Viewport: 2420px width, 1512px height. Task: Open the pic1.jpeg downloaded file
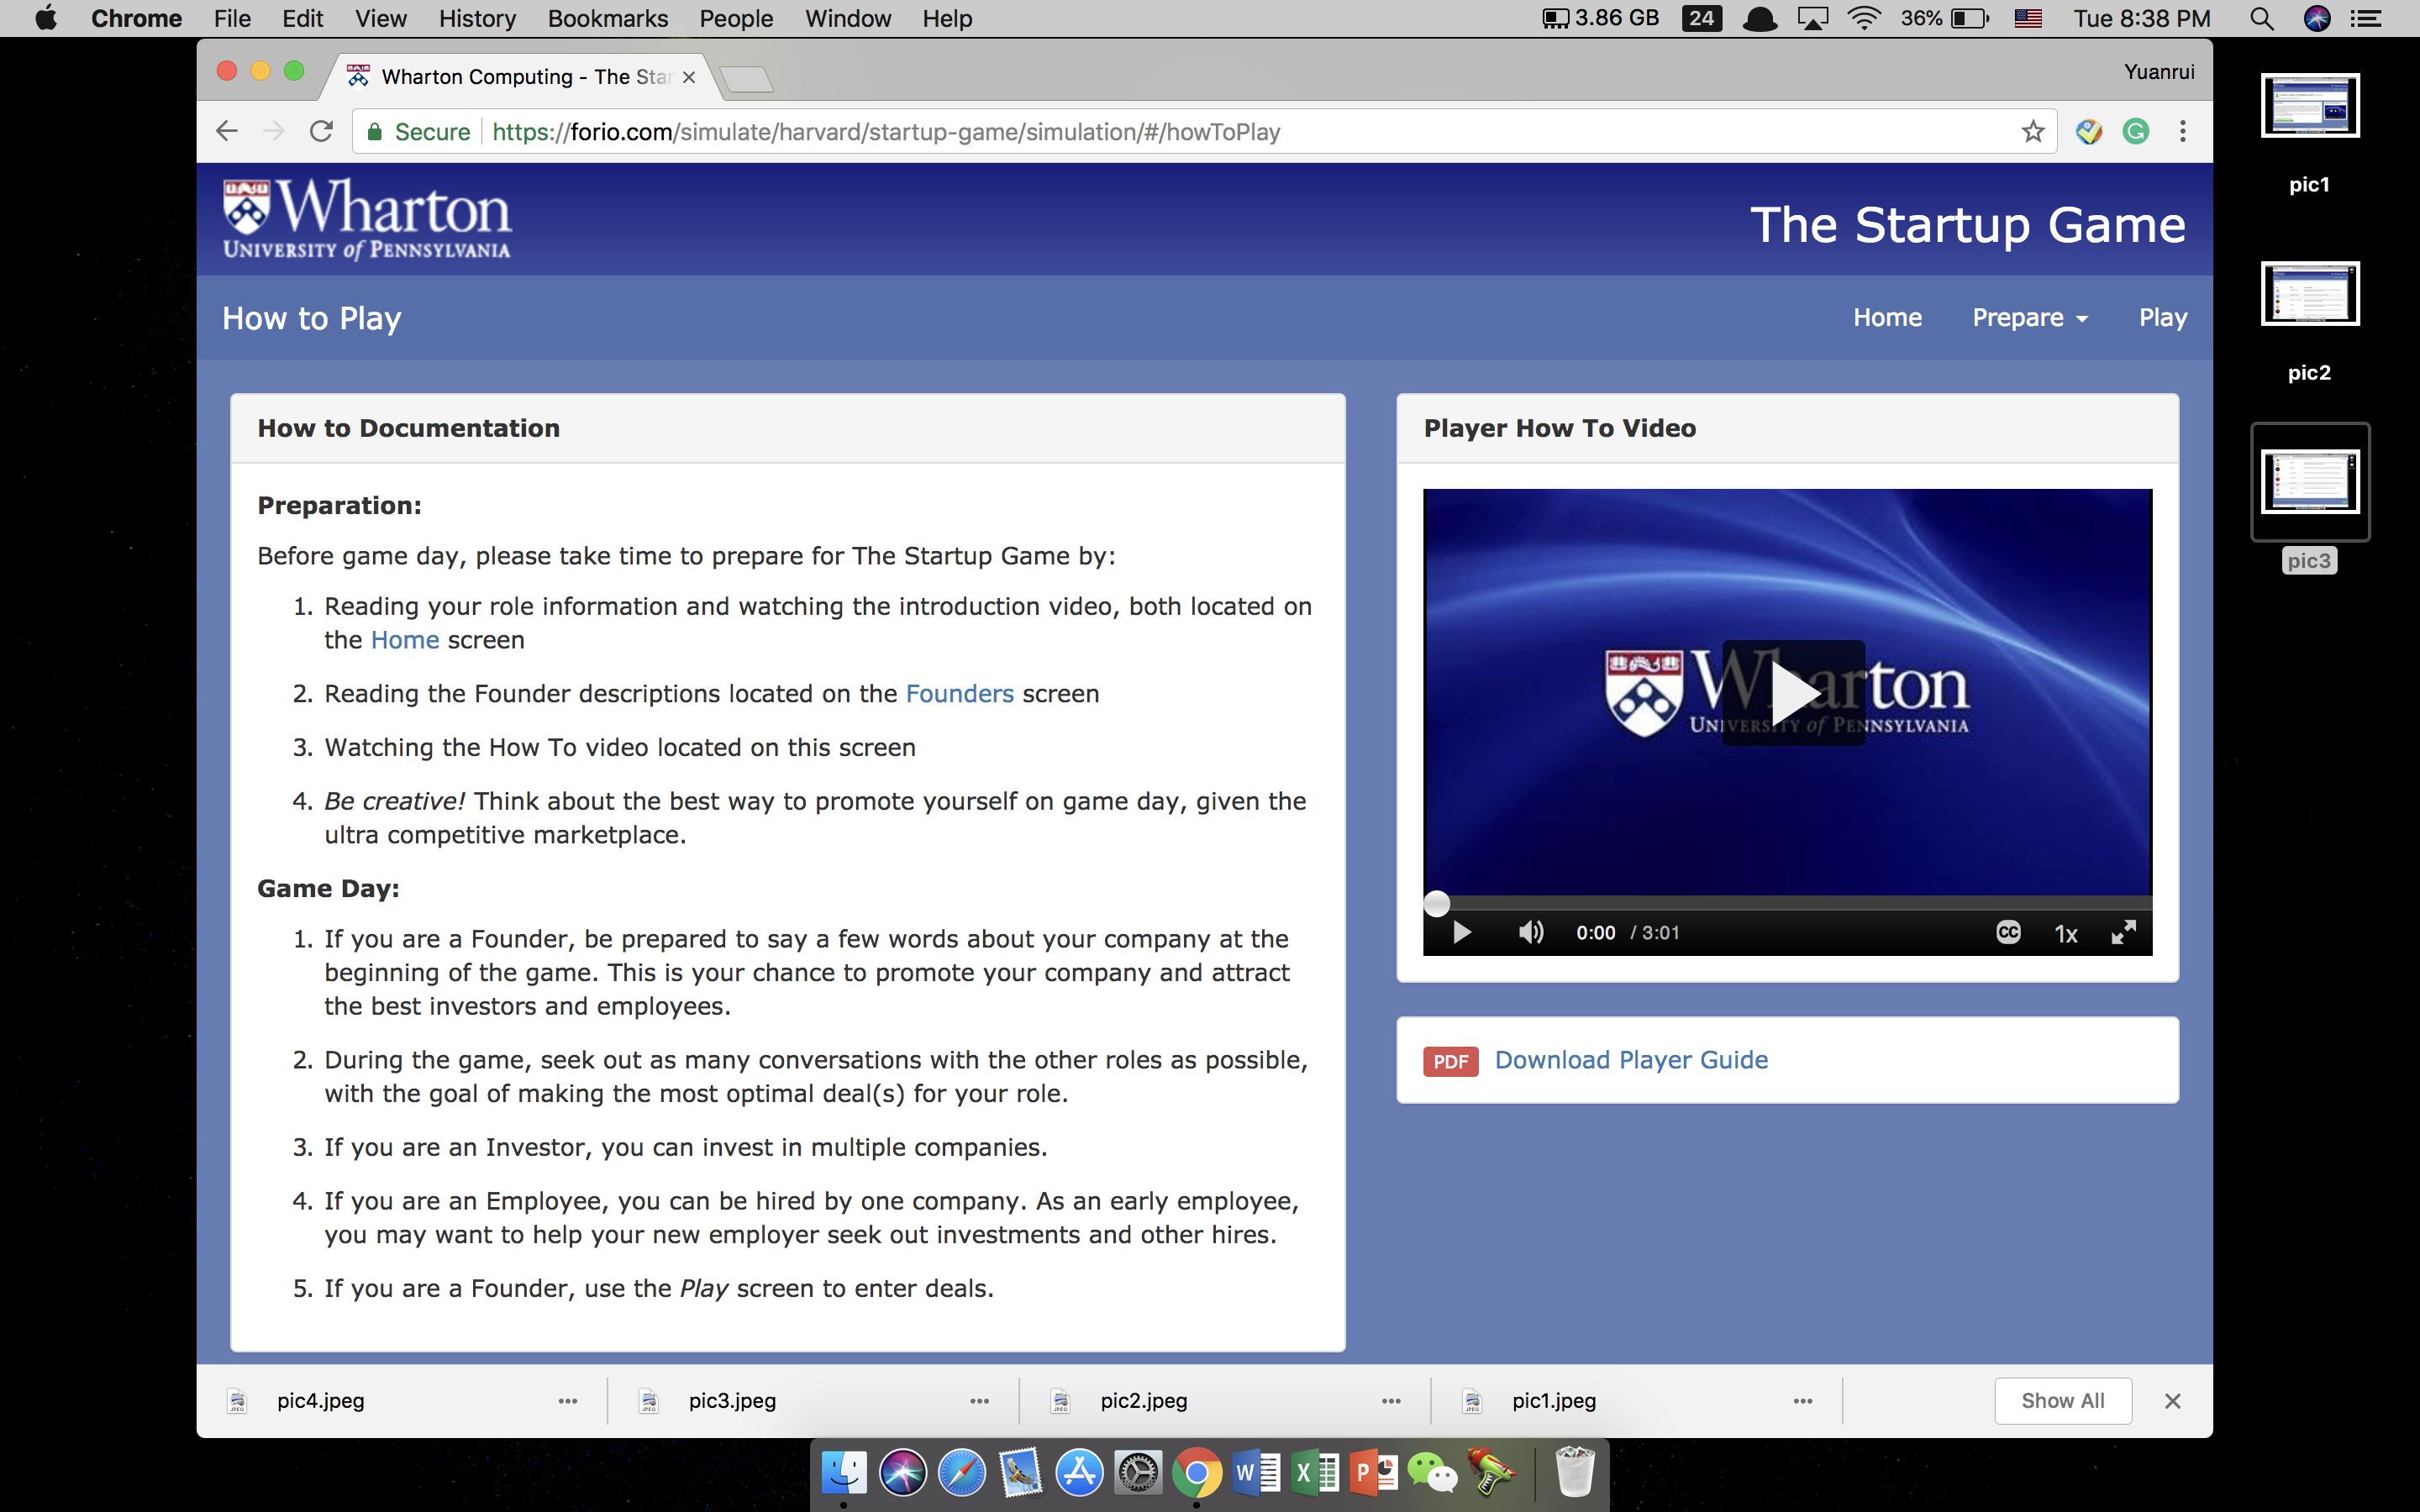(x=1555, y=1401)
